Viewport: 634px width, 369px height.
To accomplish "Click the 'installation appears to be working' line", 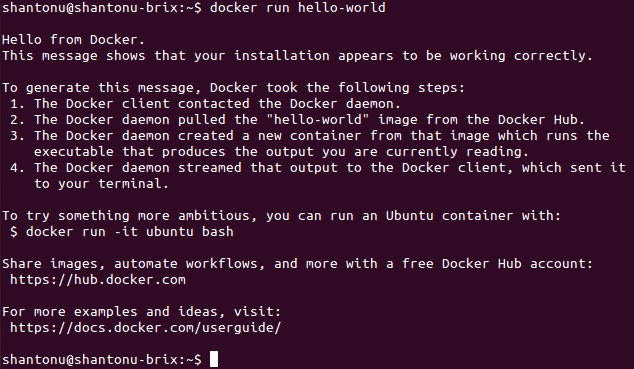I will (x=298, y=56).
